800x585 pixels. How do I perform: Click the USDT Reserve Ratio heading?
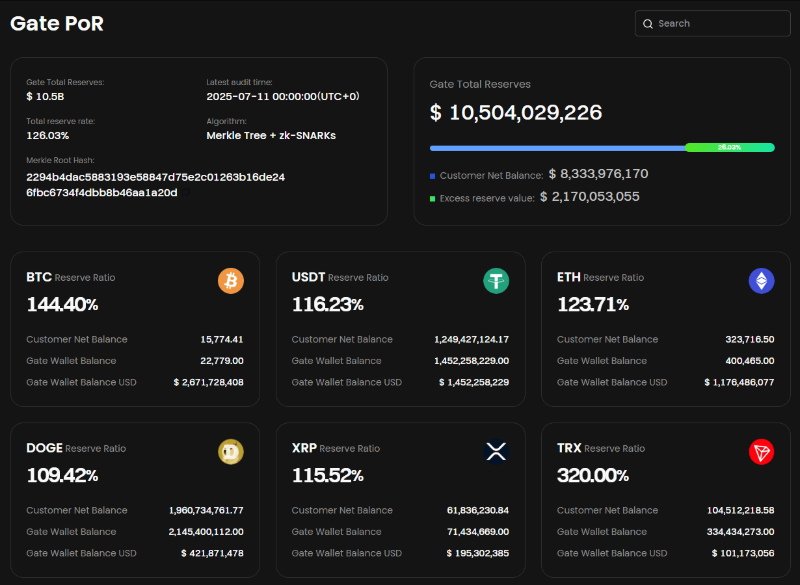pyautogui.click(x=340, y=277)
